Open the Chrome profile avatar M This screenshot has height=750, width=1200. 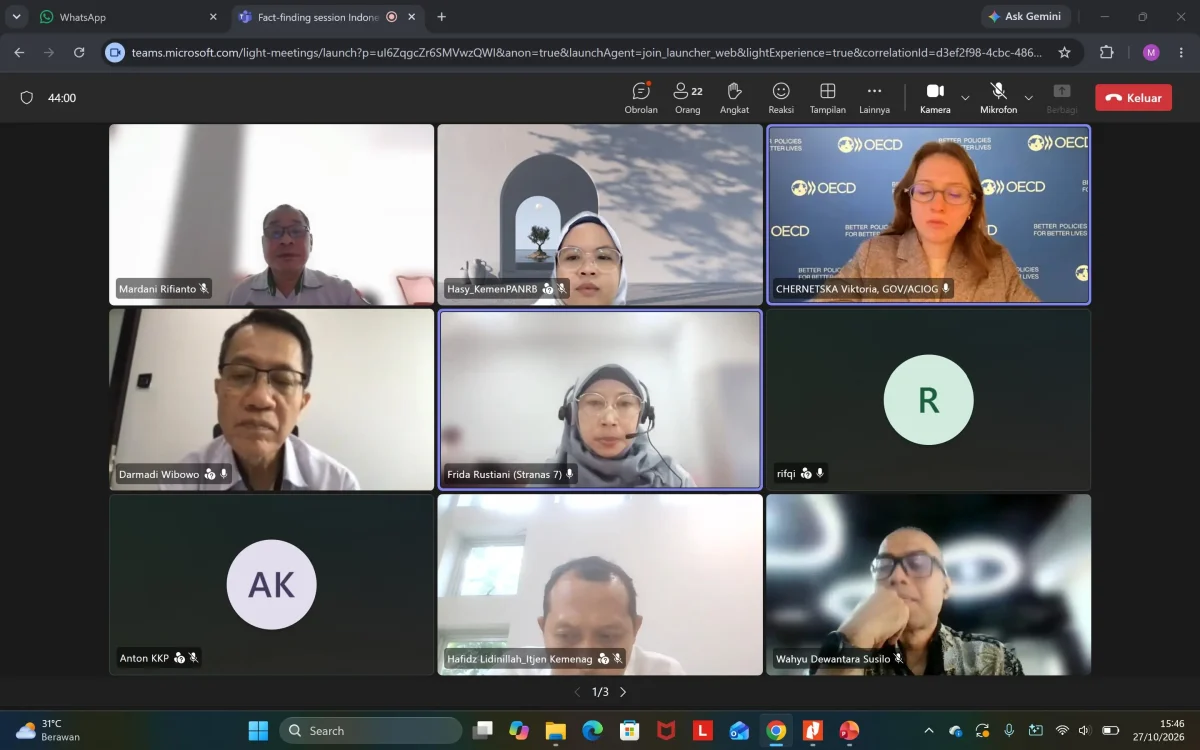click(1151, 52)
